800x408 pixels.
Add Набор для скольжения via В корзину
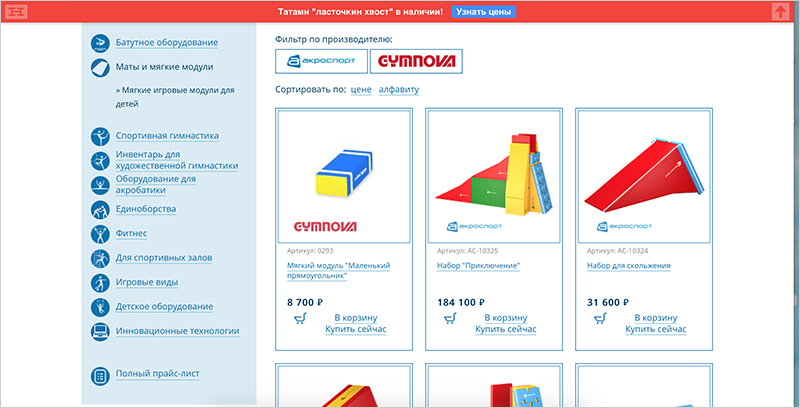[x=656, y=318]
